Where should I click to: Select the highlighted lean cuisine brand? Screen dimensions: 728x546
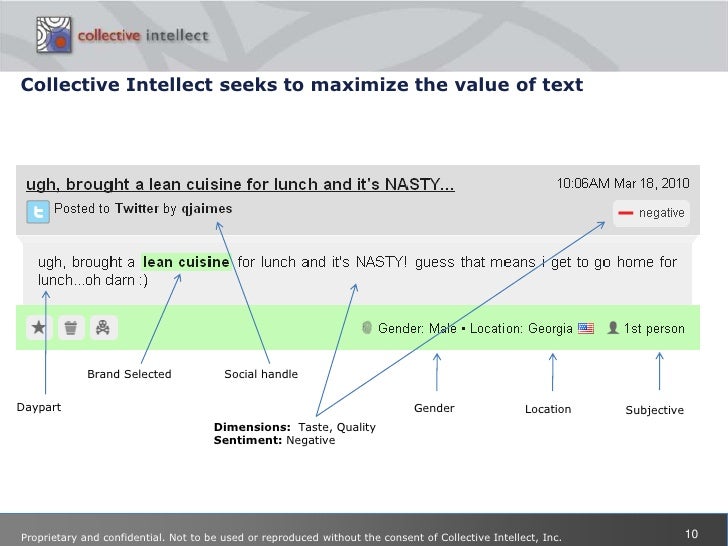tap(186, 262)
